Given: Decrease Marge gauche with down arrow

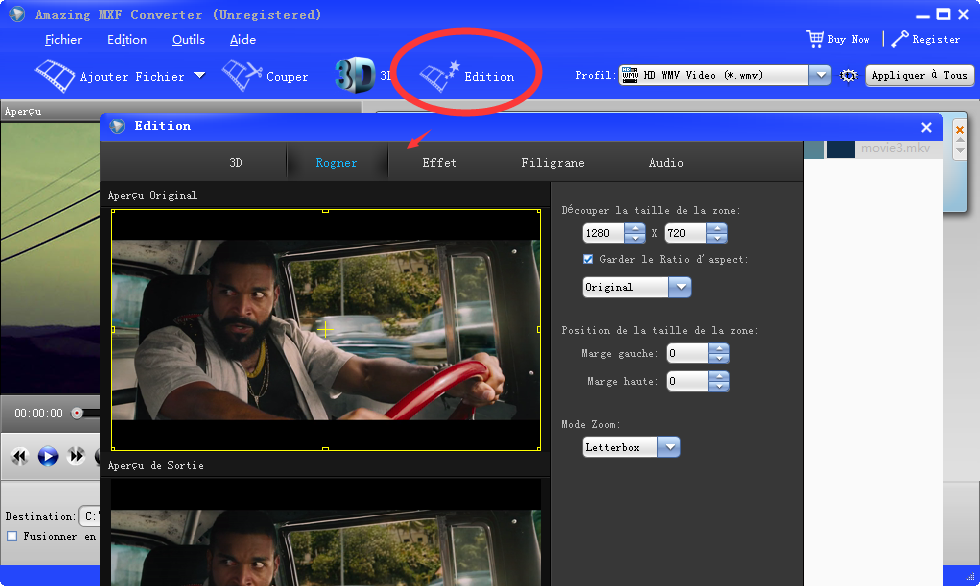Looking at the screenshot, I should coord(719,358).
